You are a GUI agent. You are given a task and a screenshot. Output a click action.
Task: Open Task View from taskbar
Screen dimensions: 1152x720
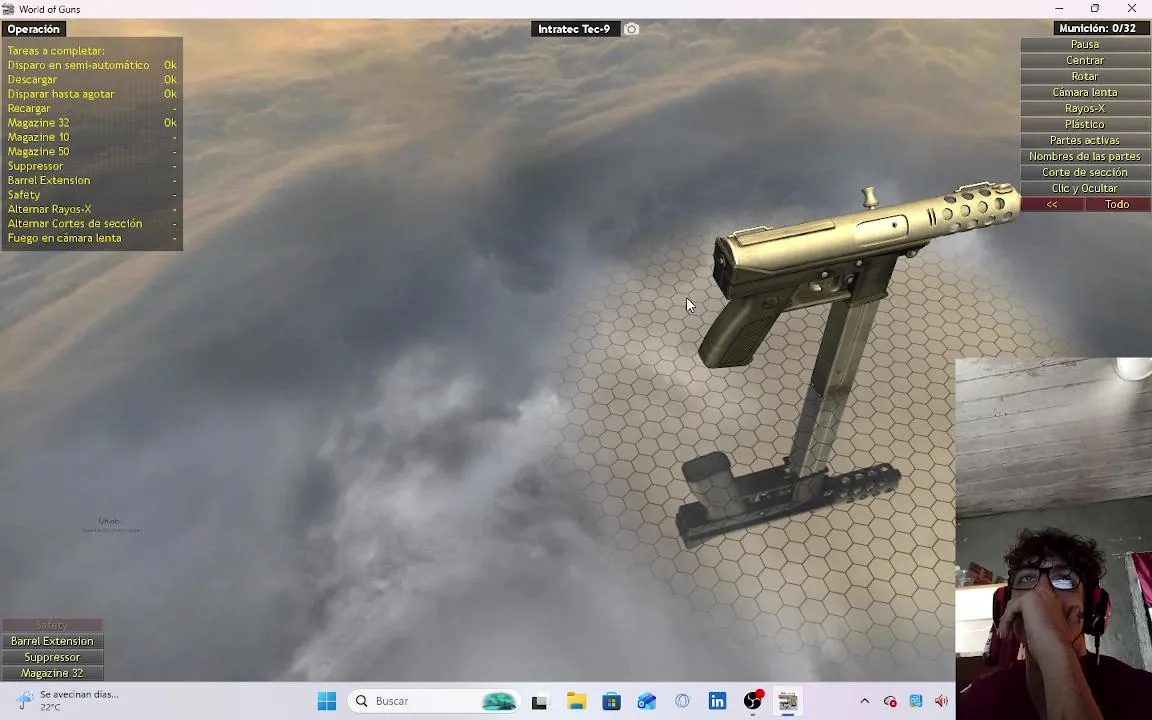(x=539, y=702)
